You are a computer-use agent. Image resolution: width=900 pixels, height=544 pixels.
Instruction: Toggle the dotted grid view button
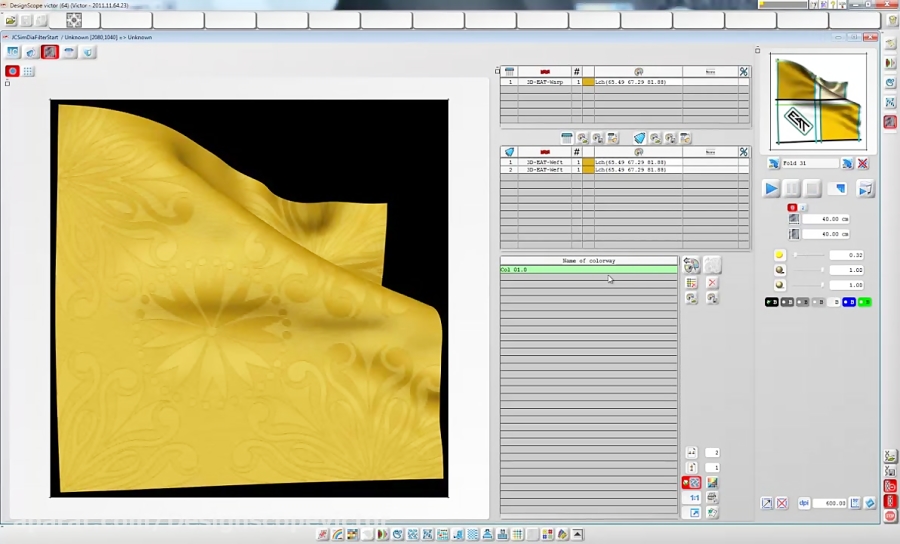tap(29, 71)
